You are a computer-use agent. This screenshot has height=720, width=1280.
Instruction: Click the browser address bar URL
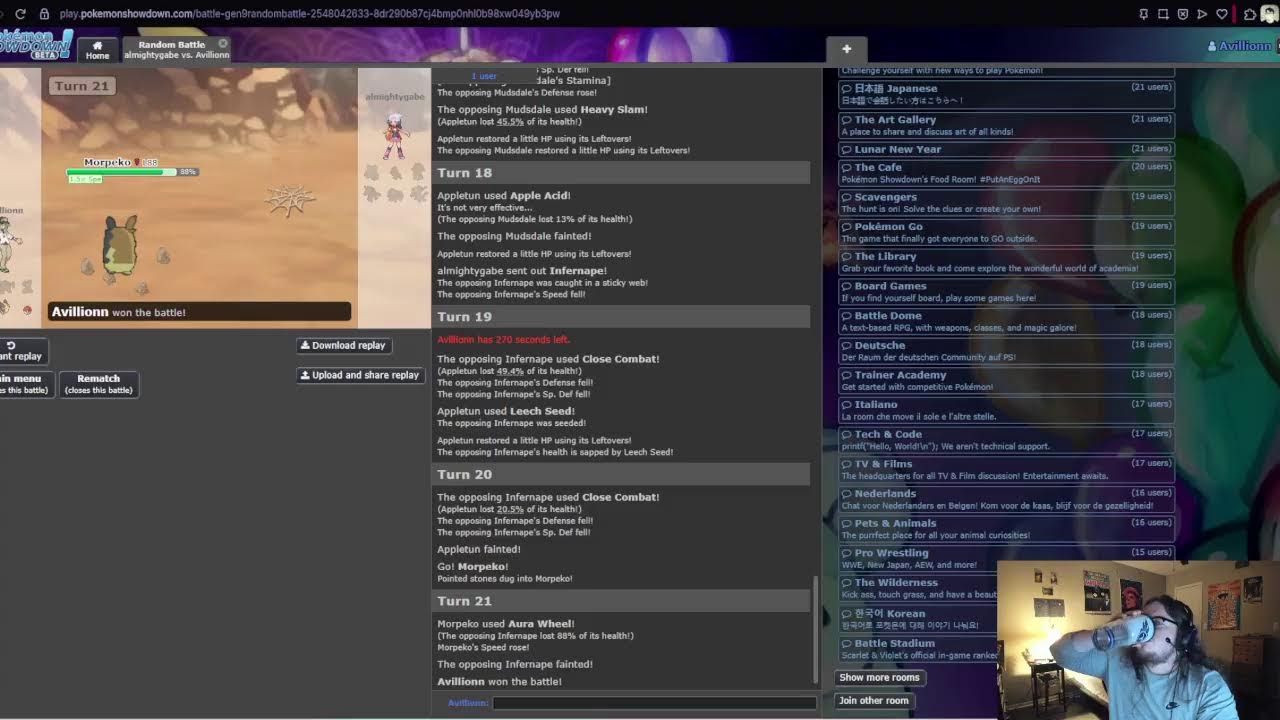(309, 14)
